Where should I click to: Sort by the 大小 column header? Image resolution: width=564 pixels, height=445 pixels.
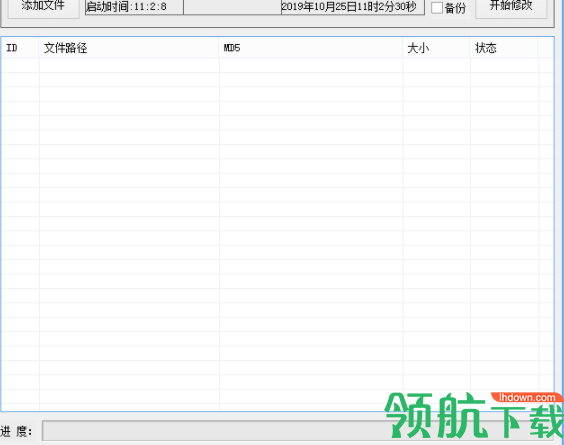click(436, 48)
